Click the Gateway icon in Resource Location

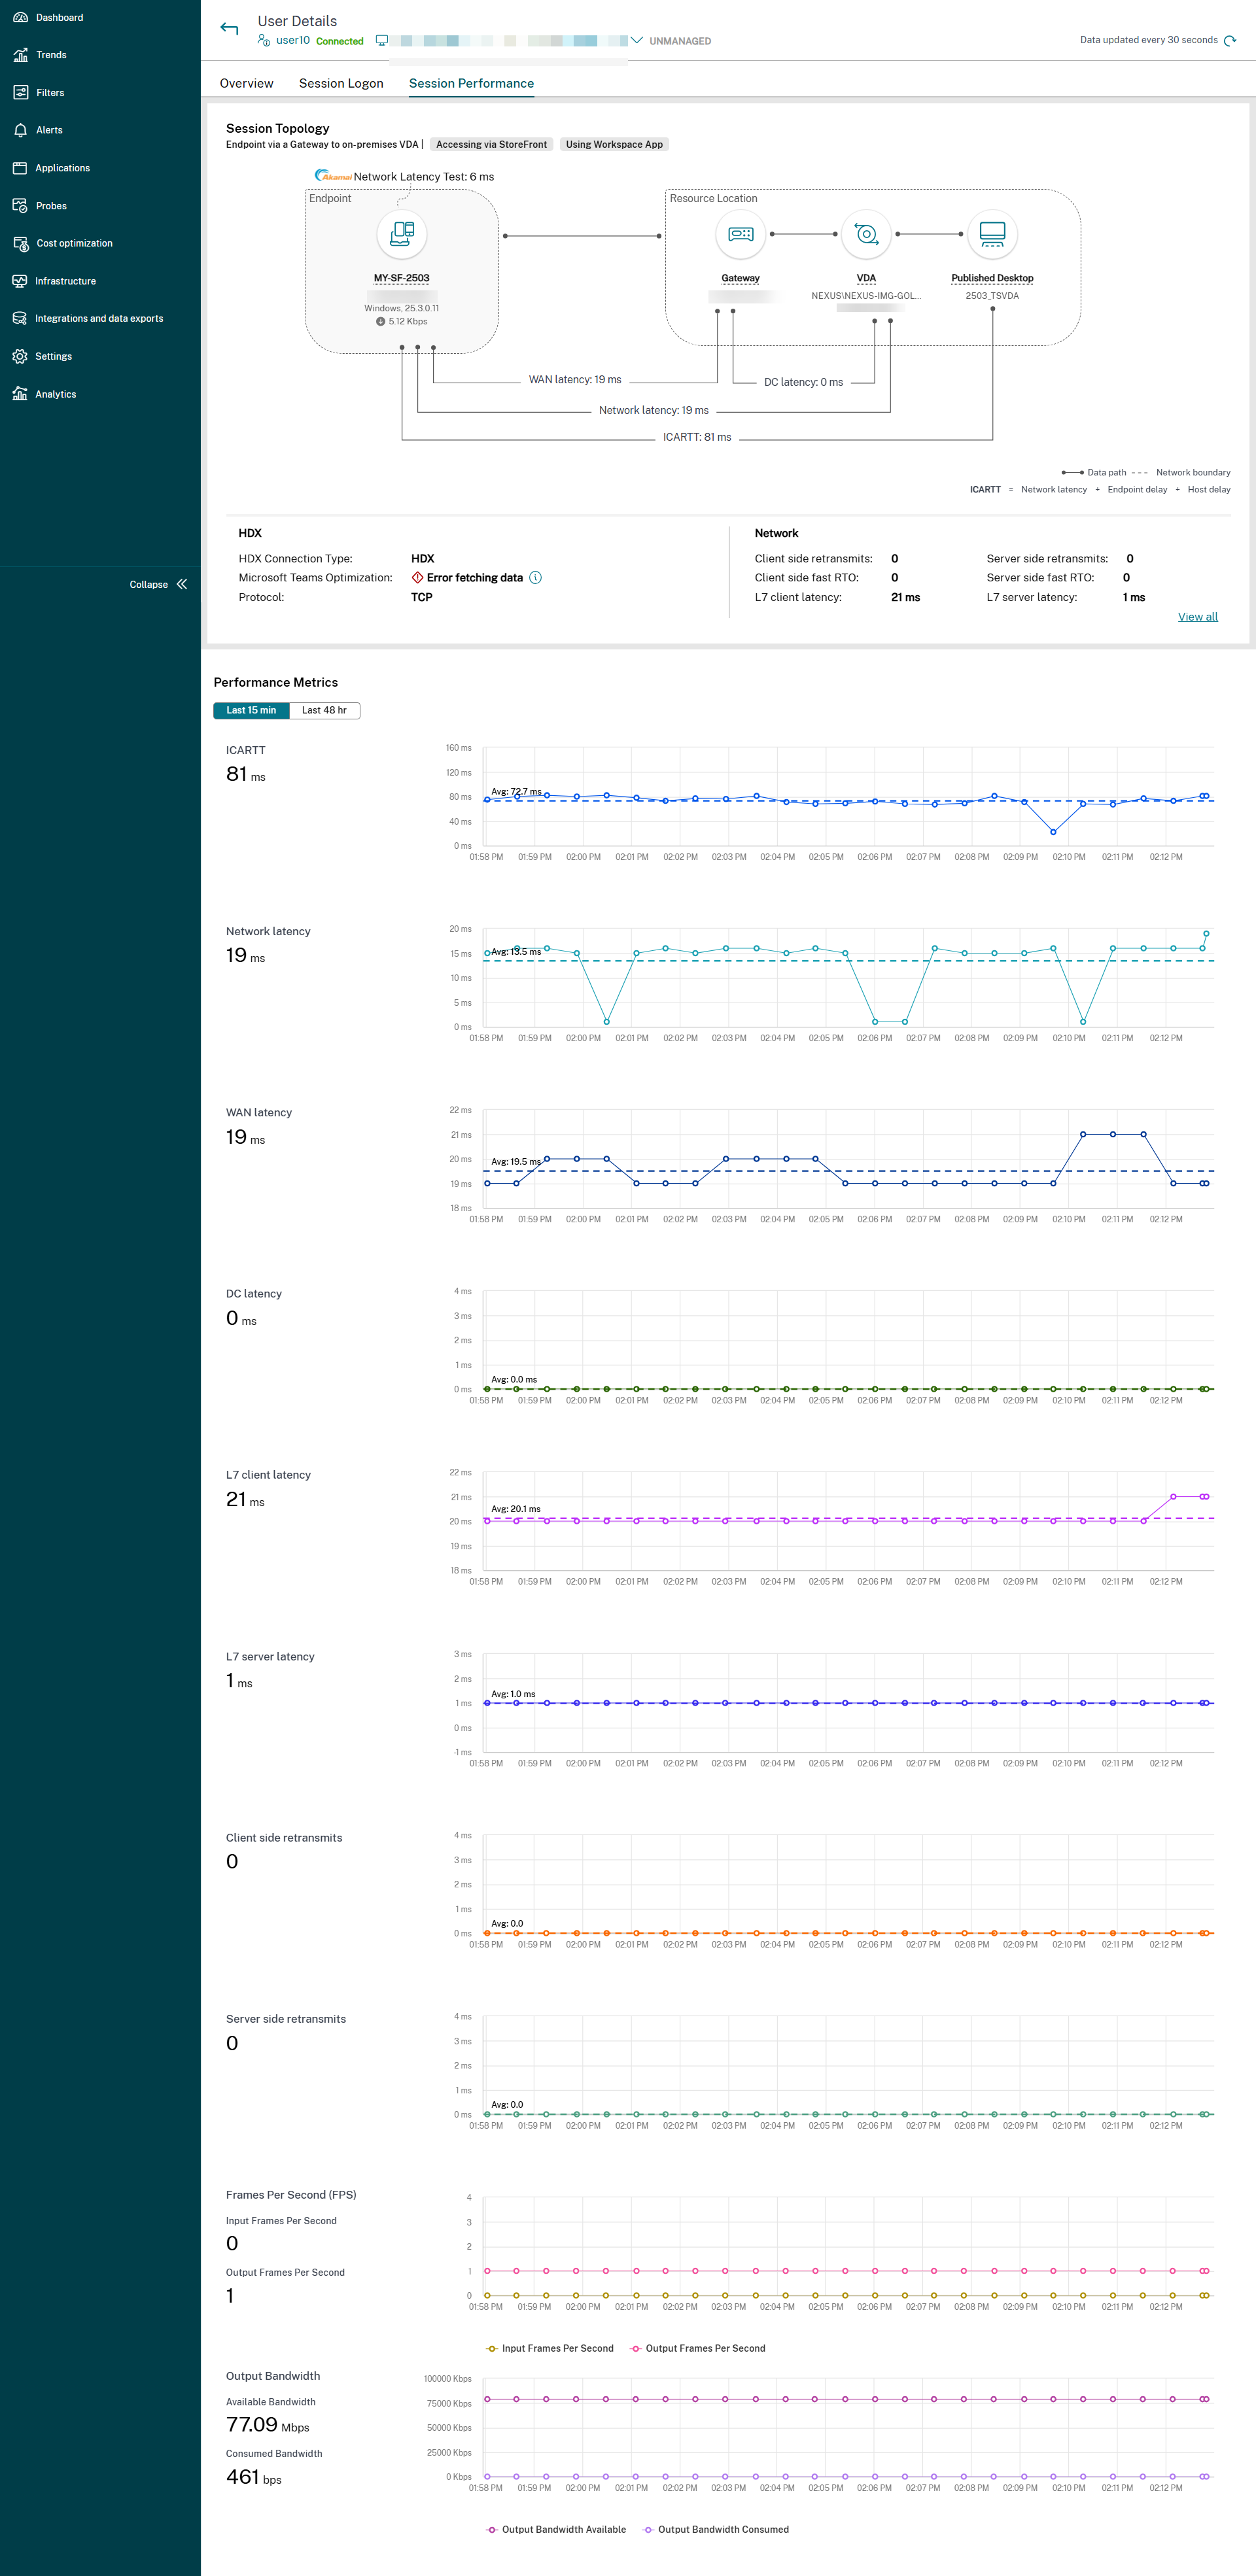pos(740,234)
